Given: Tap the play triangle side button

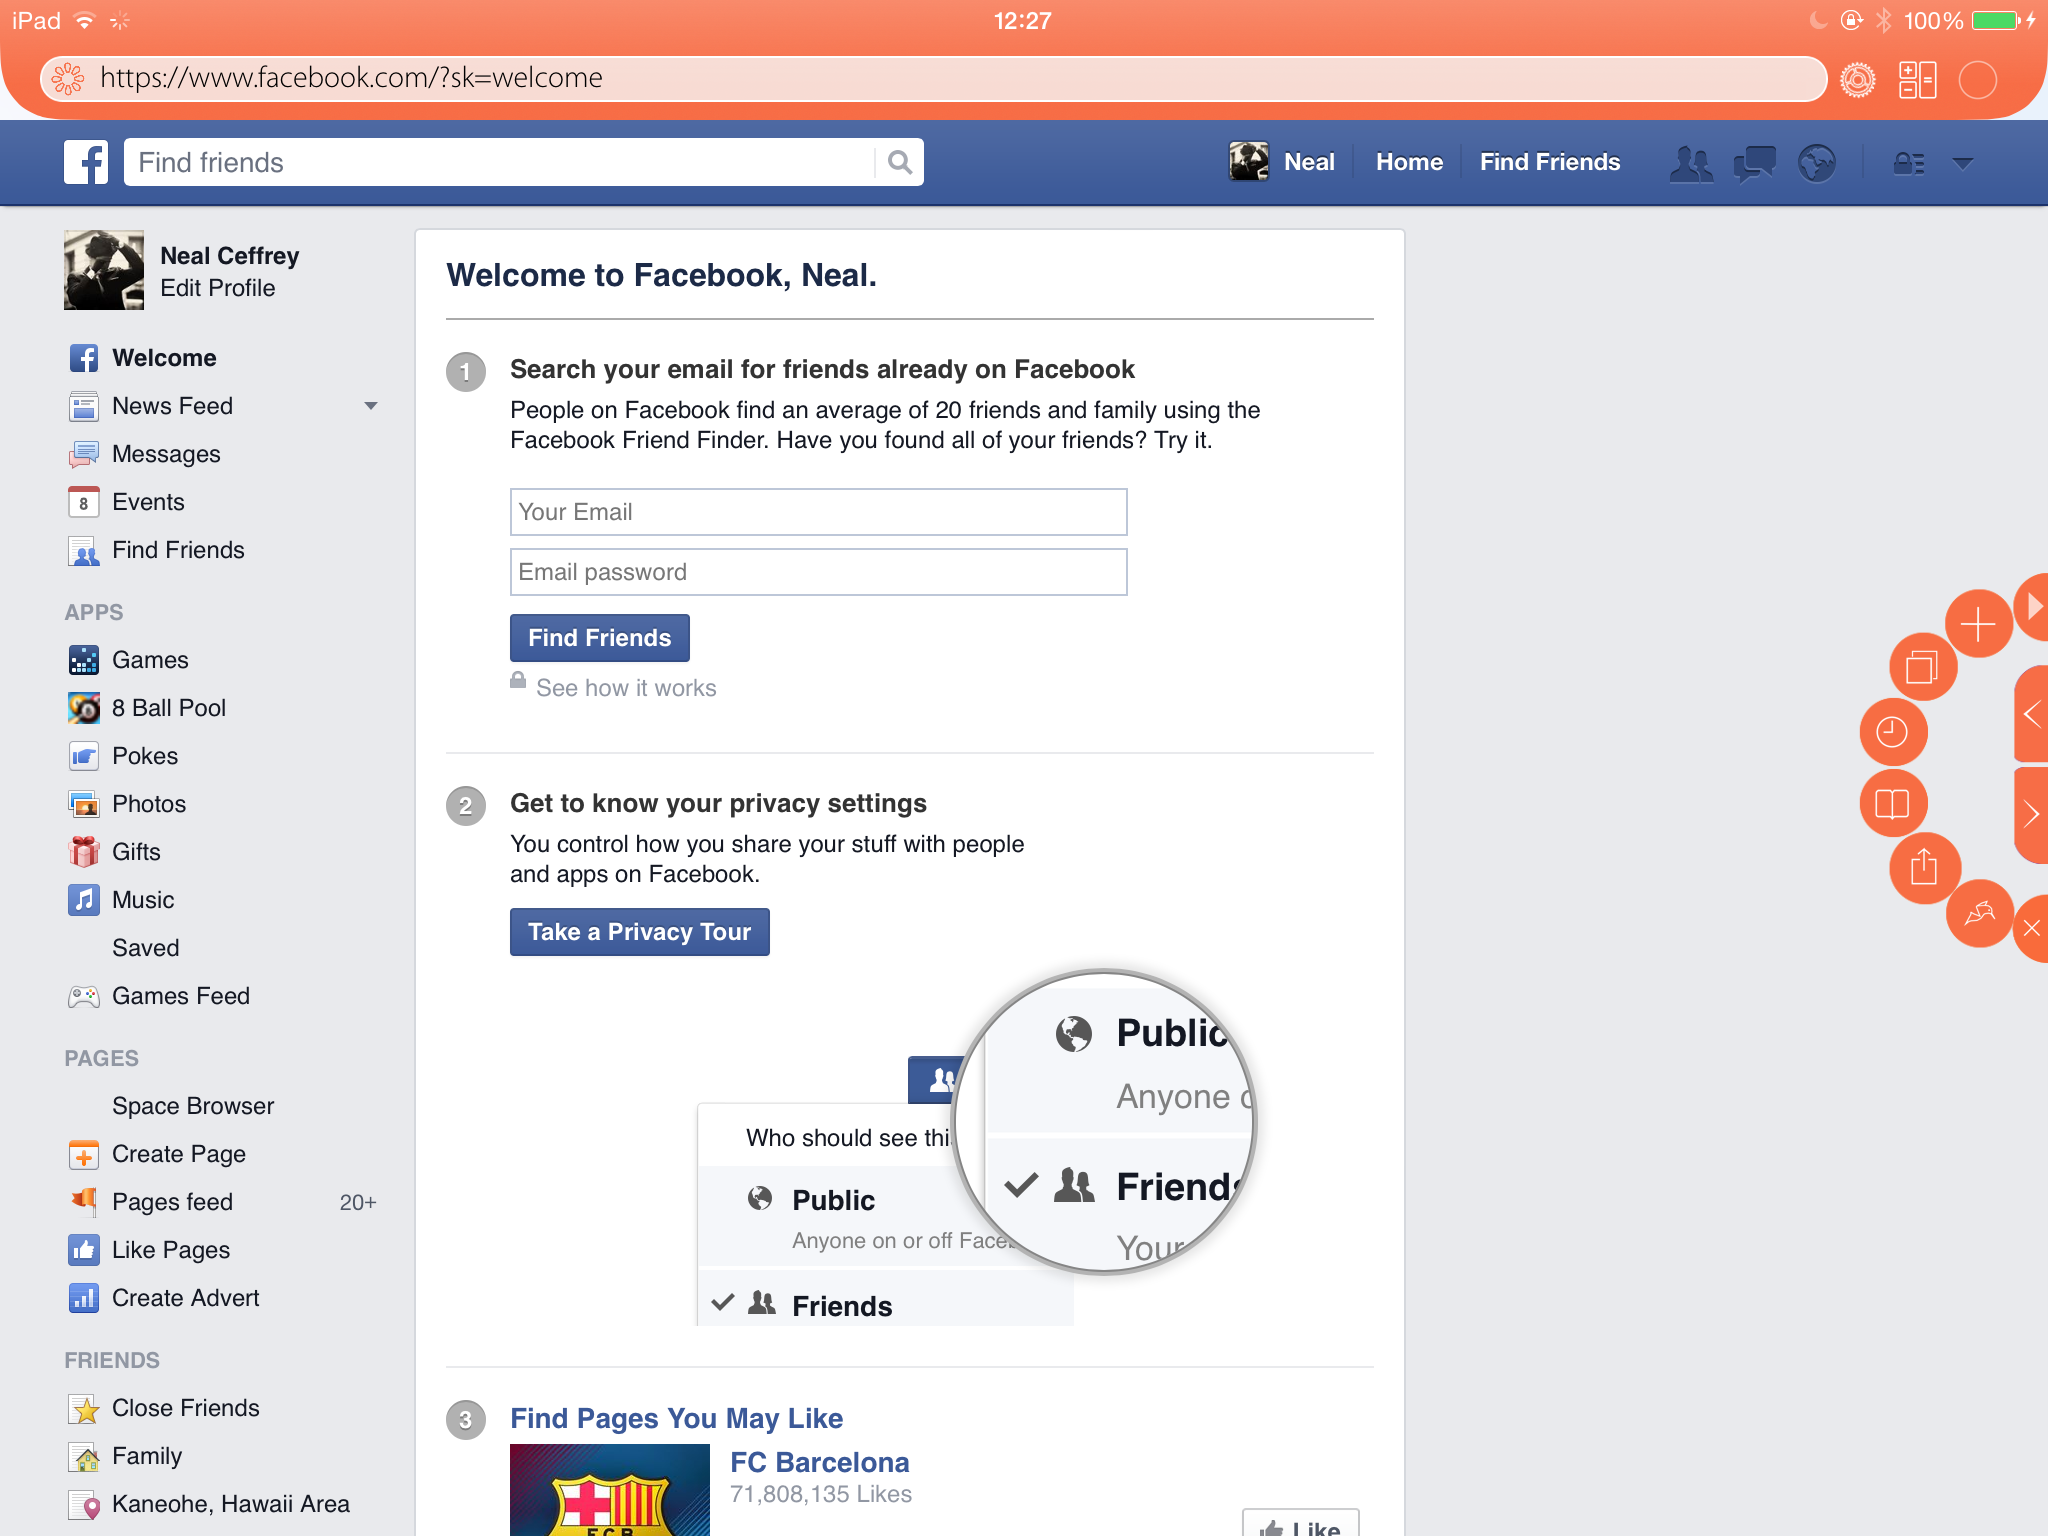Looking at the screenshot, I should (x=2032, y=606).
